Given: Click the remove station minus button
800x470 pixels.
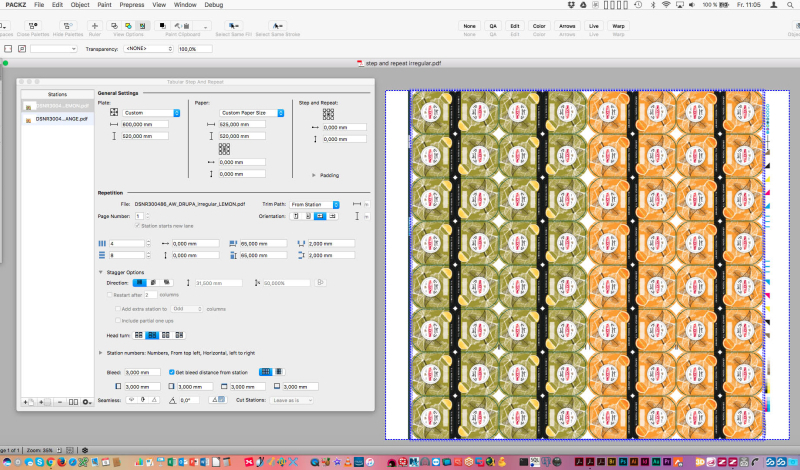Looking at the screenshot, I should 60,402.
